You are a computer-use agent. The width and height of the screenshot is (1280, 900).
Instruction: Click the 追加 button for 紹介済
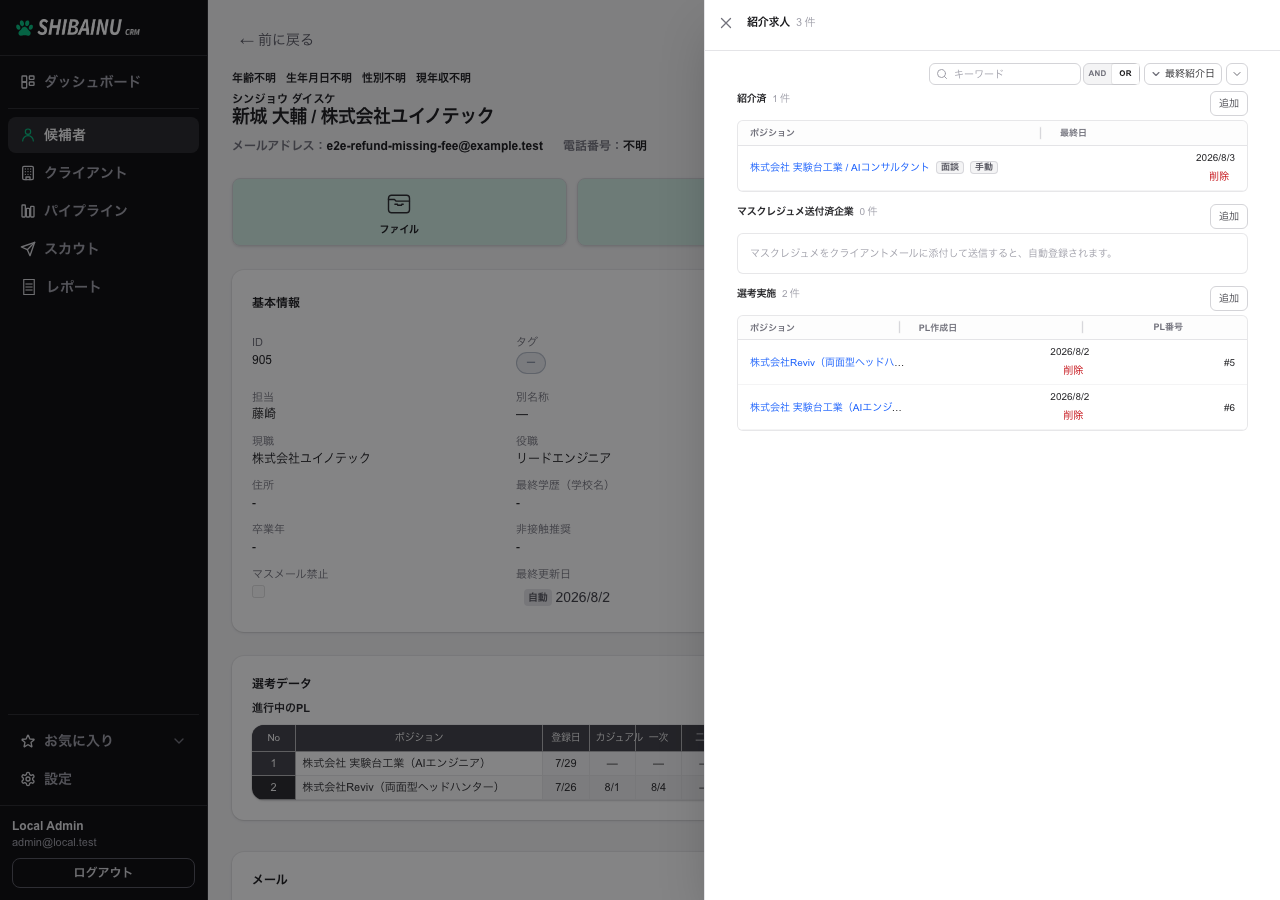tap(1229, 103)
